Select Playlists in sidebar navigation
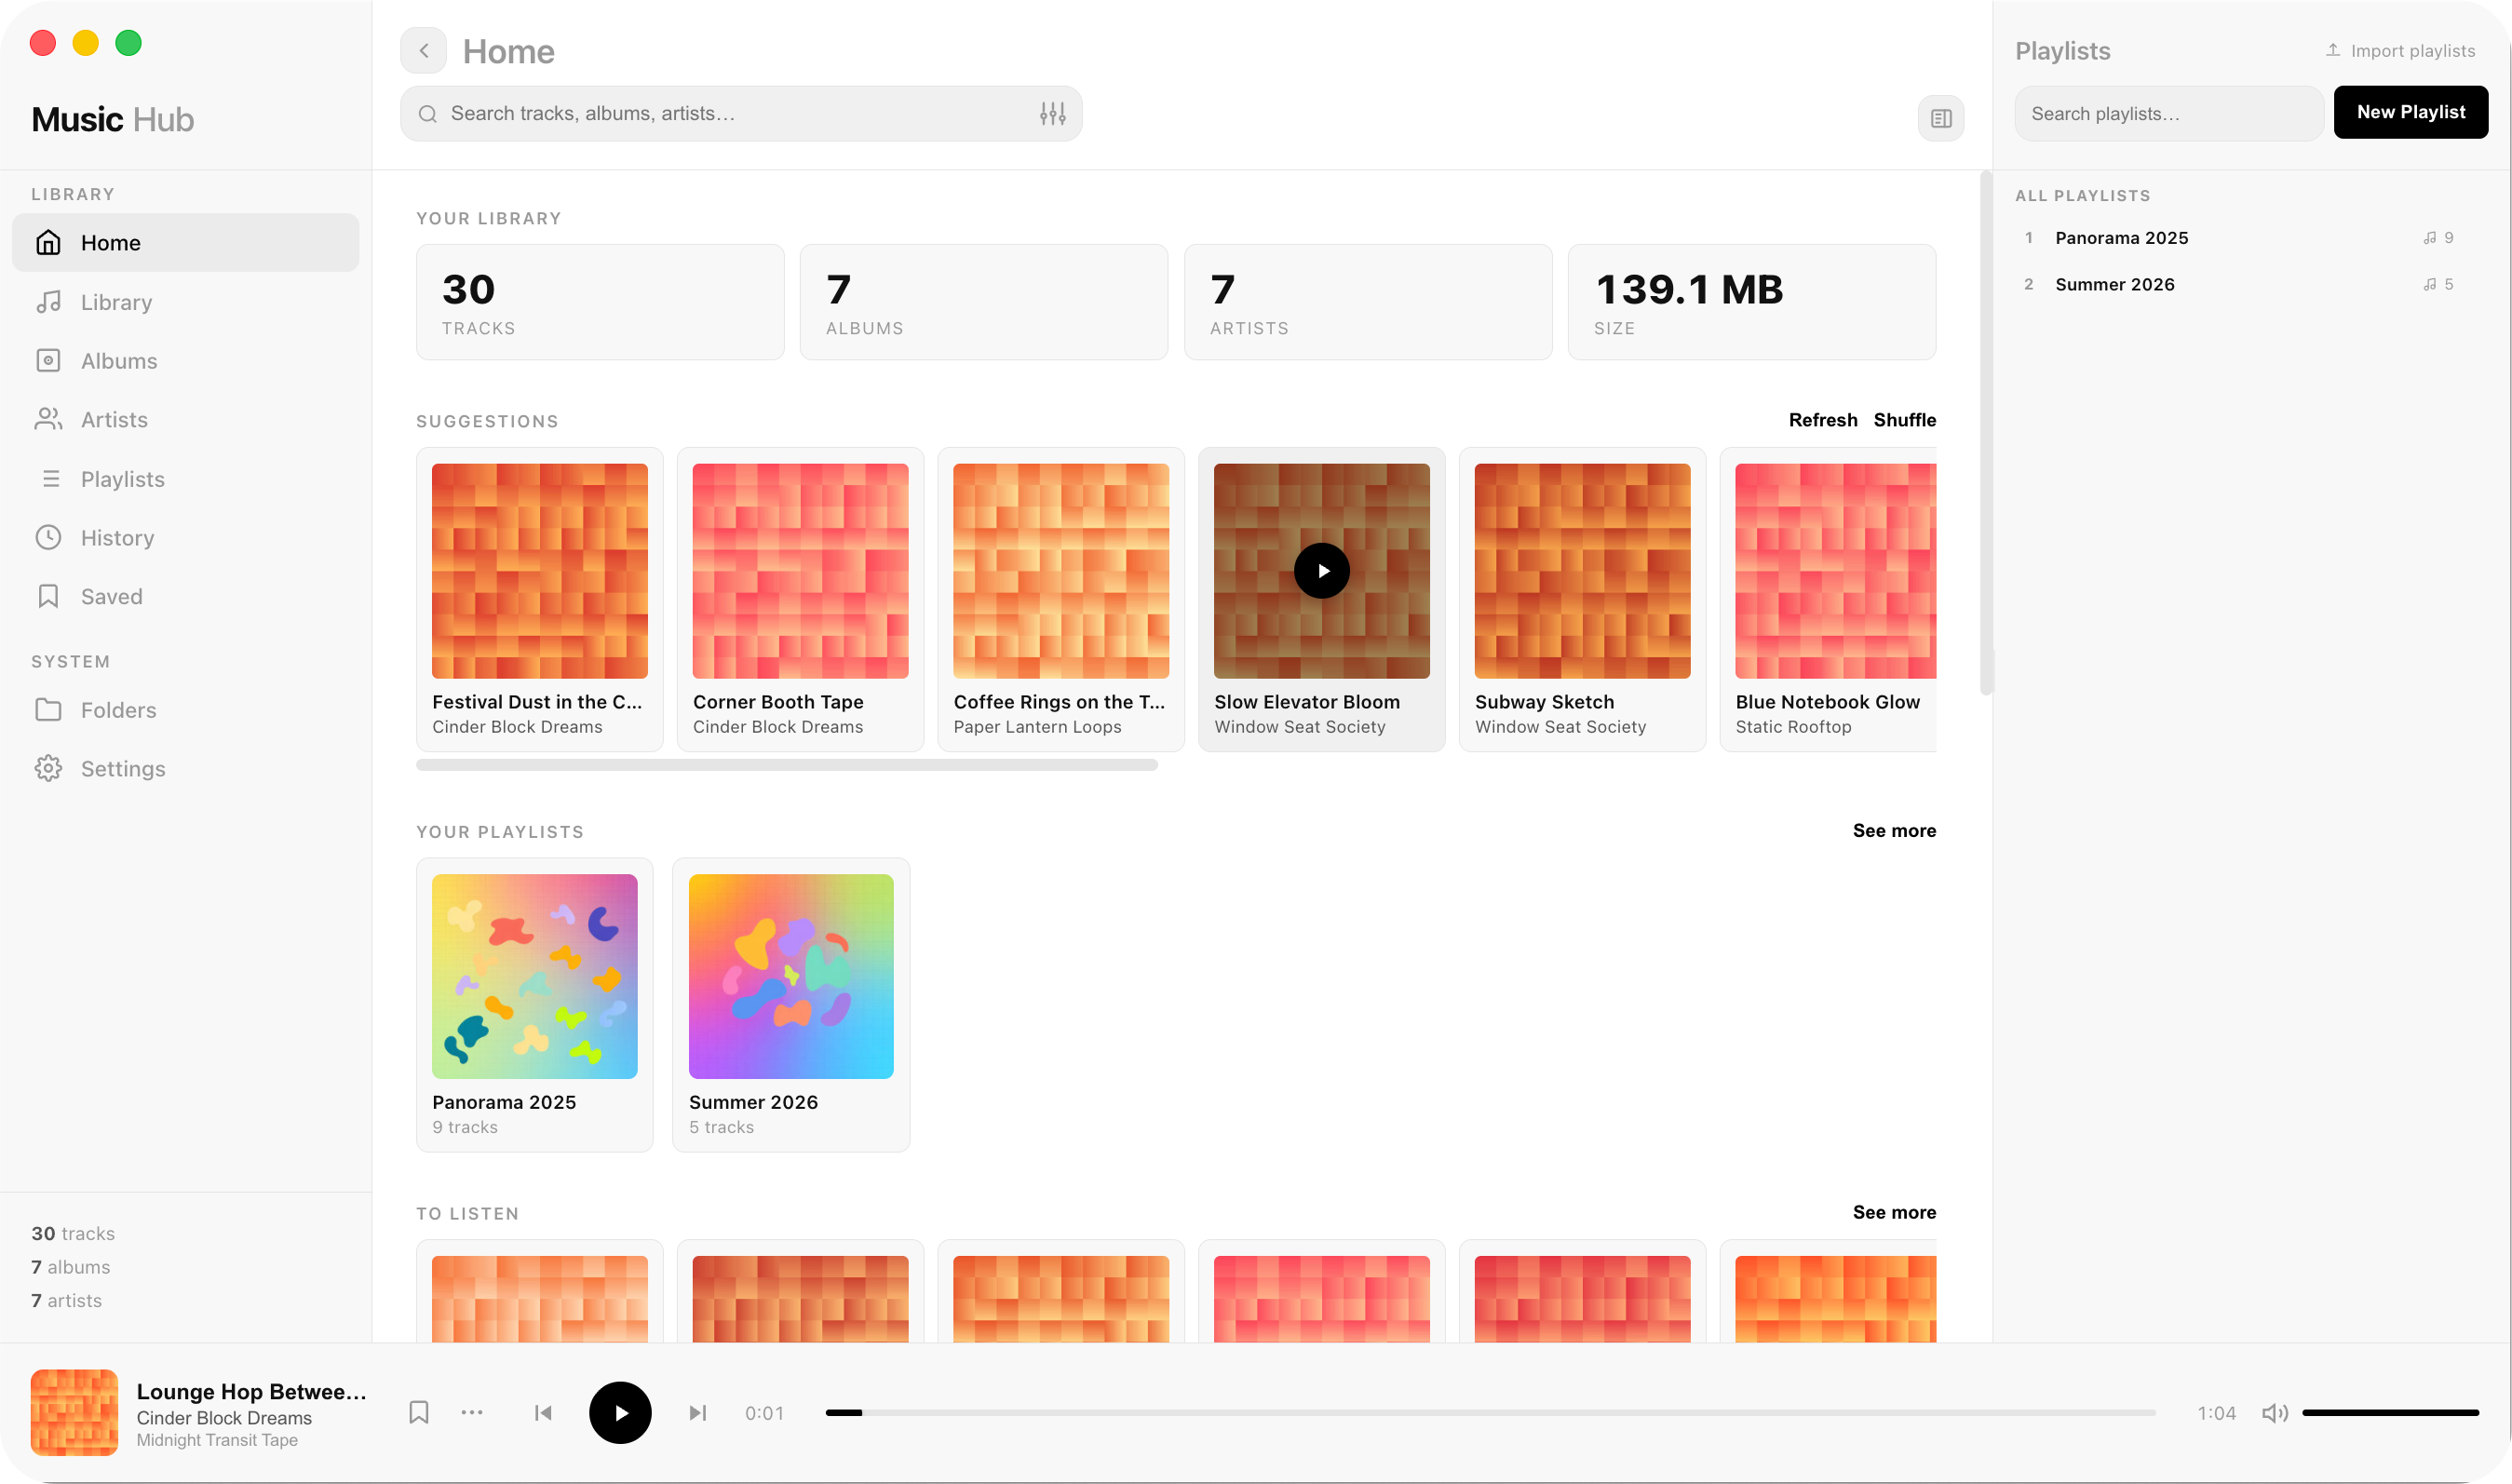This screenshot has height=1484, width=2512. click(x=185, y=479)
